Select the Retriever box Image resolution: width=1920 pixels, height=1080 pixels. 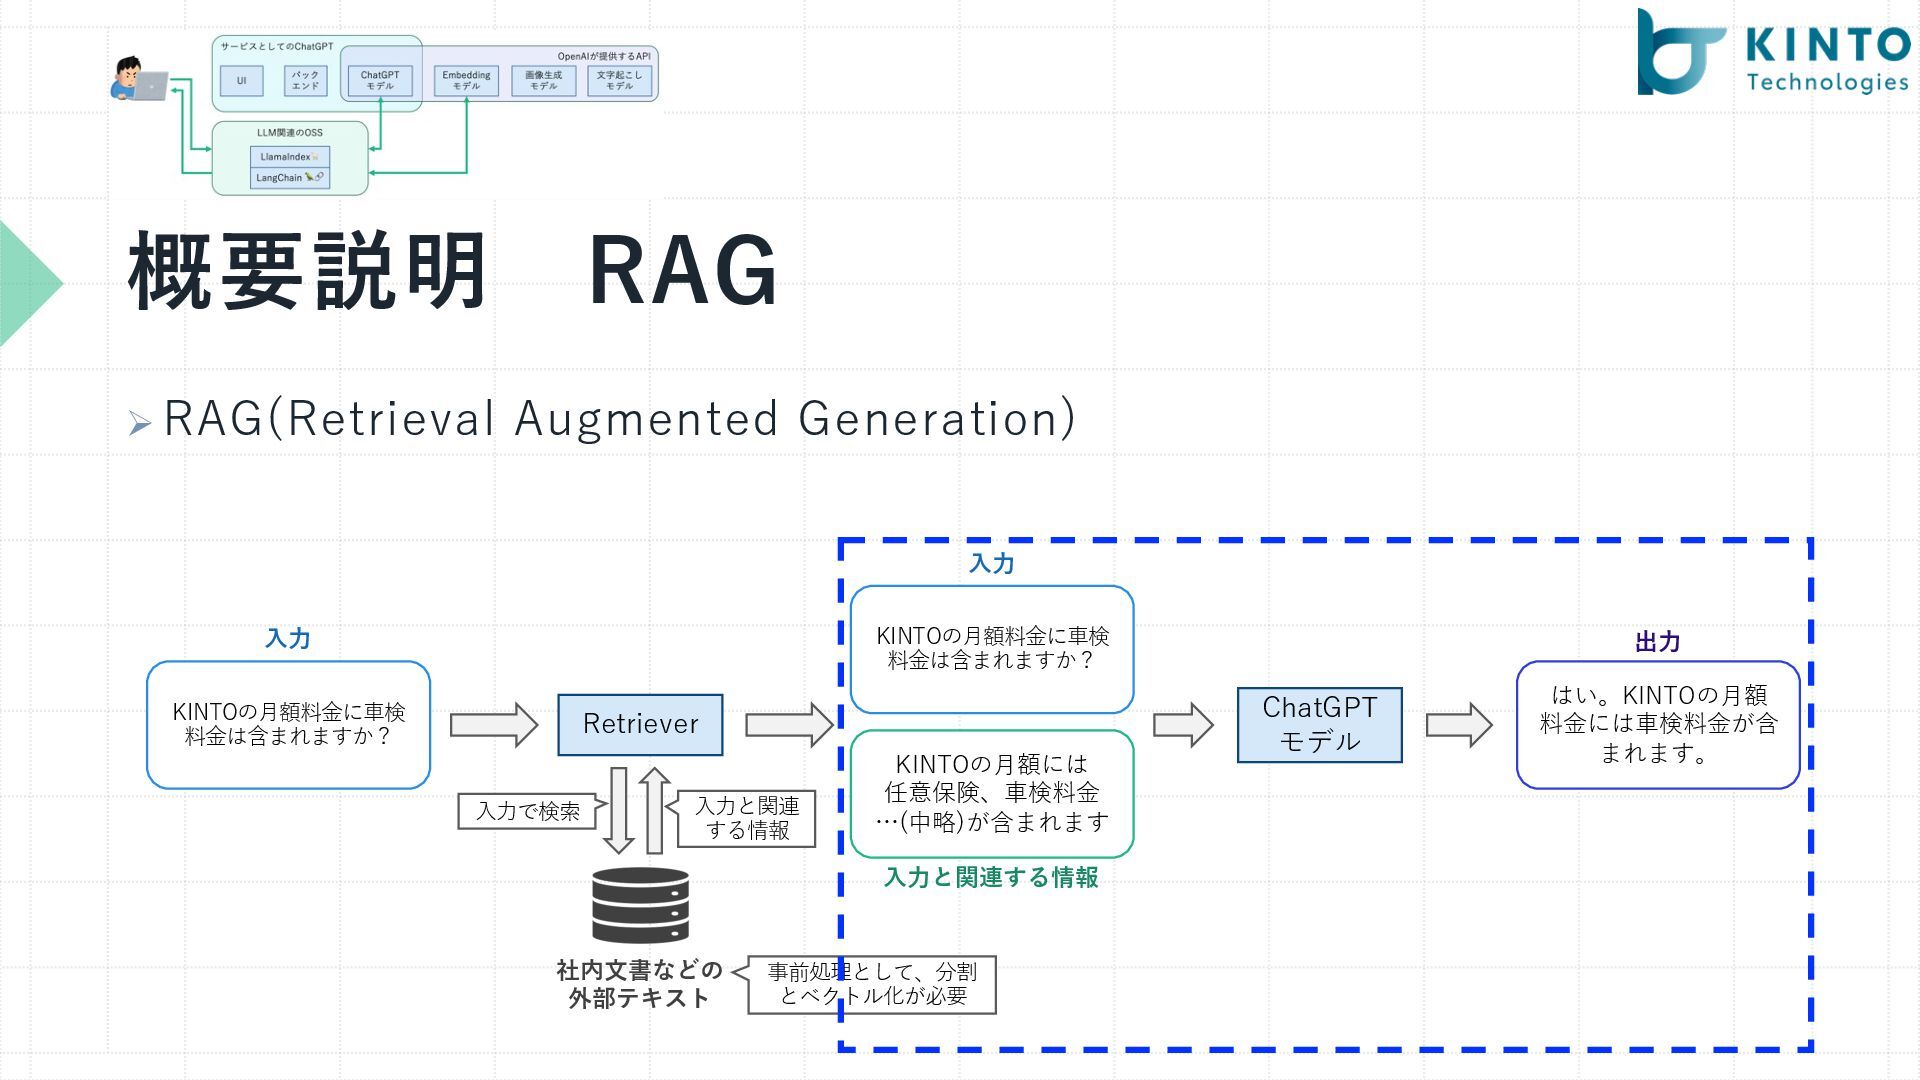point(640,724)
